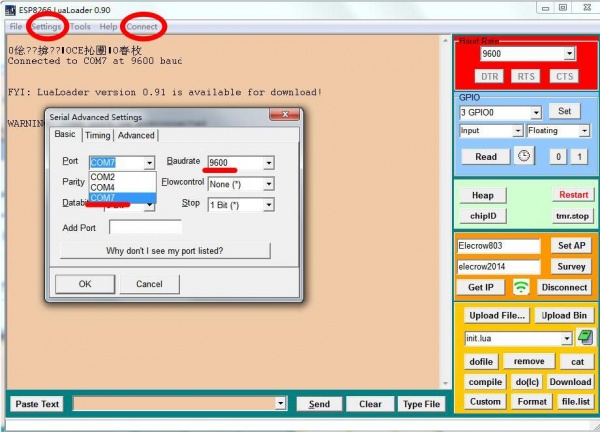Click the Heap button
The height and width of the screenshot is (432, 600).
click(x=483, y=195)
